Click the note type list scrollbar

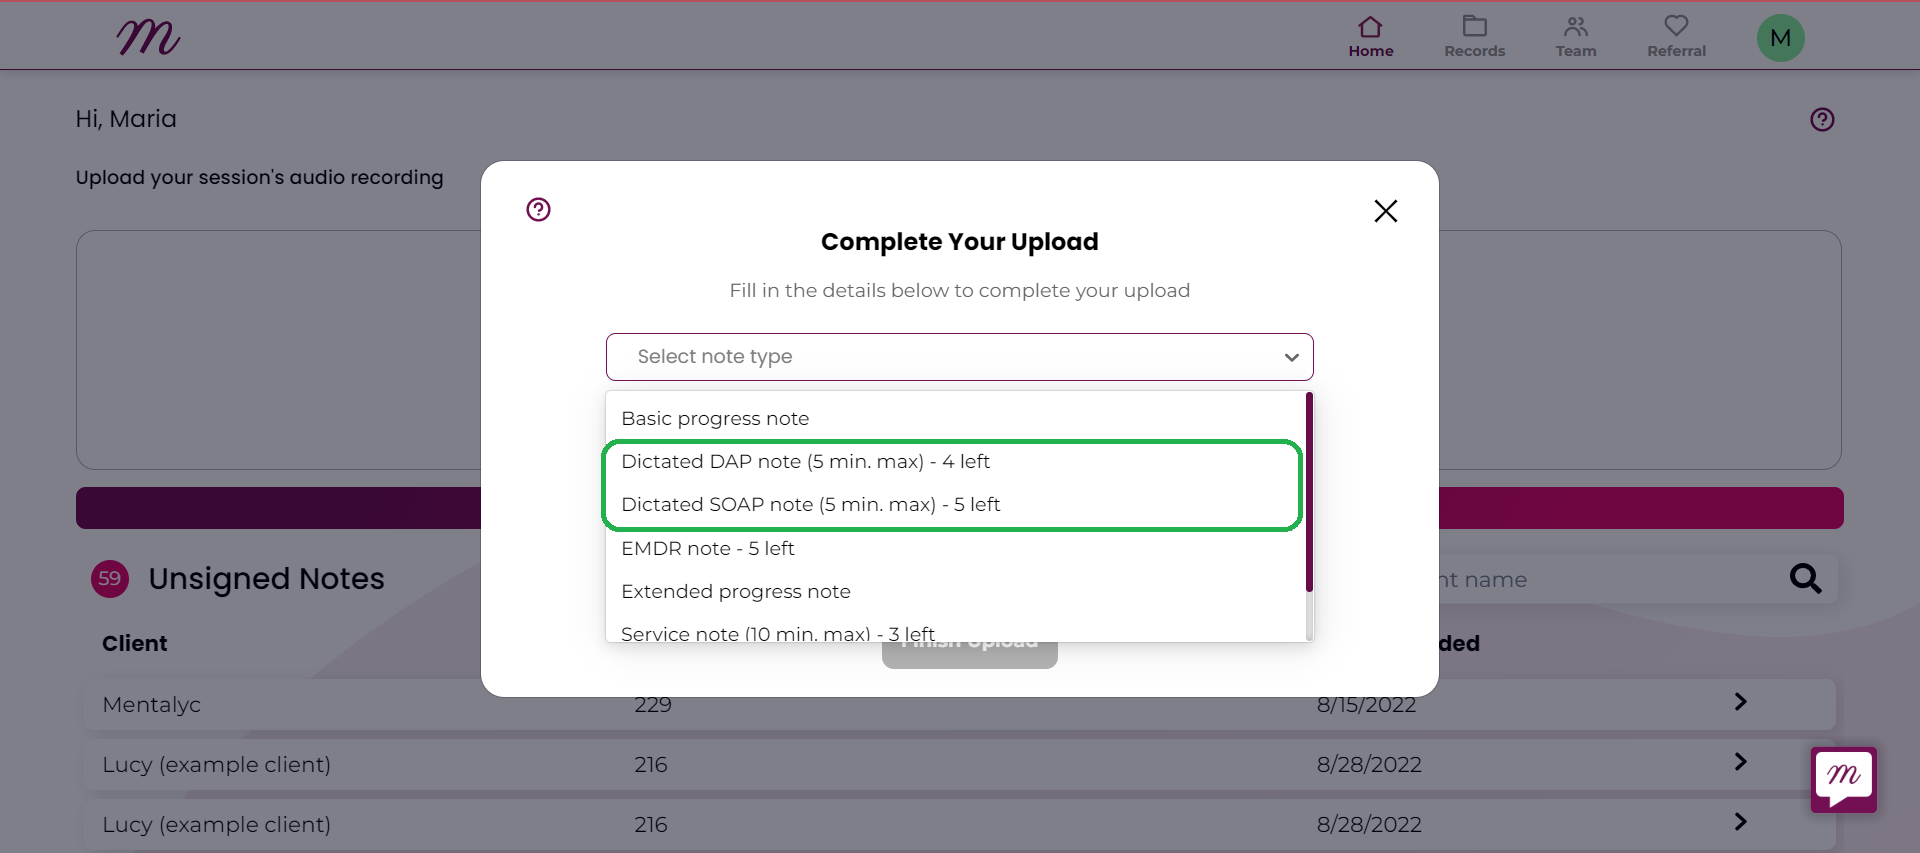pos(1309,492)
